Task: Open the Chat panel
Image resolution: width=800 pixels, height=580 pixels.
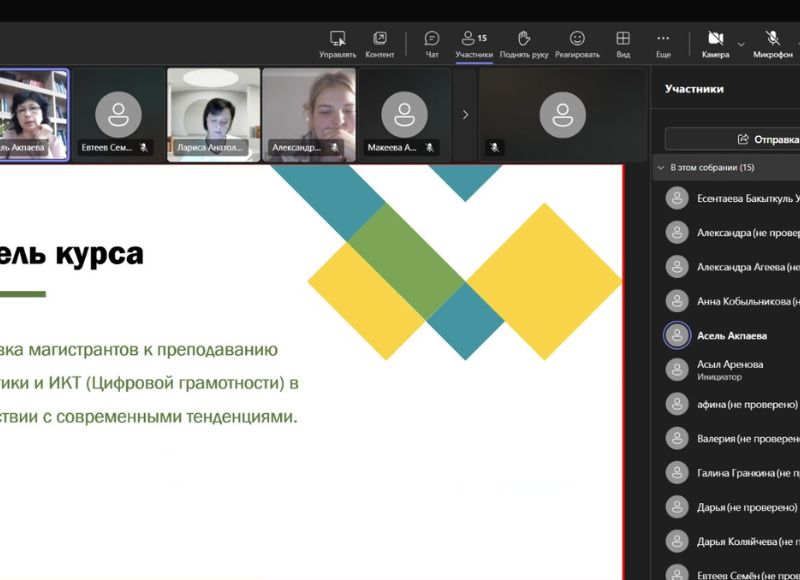Action: (432, 44)
